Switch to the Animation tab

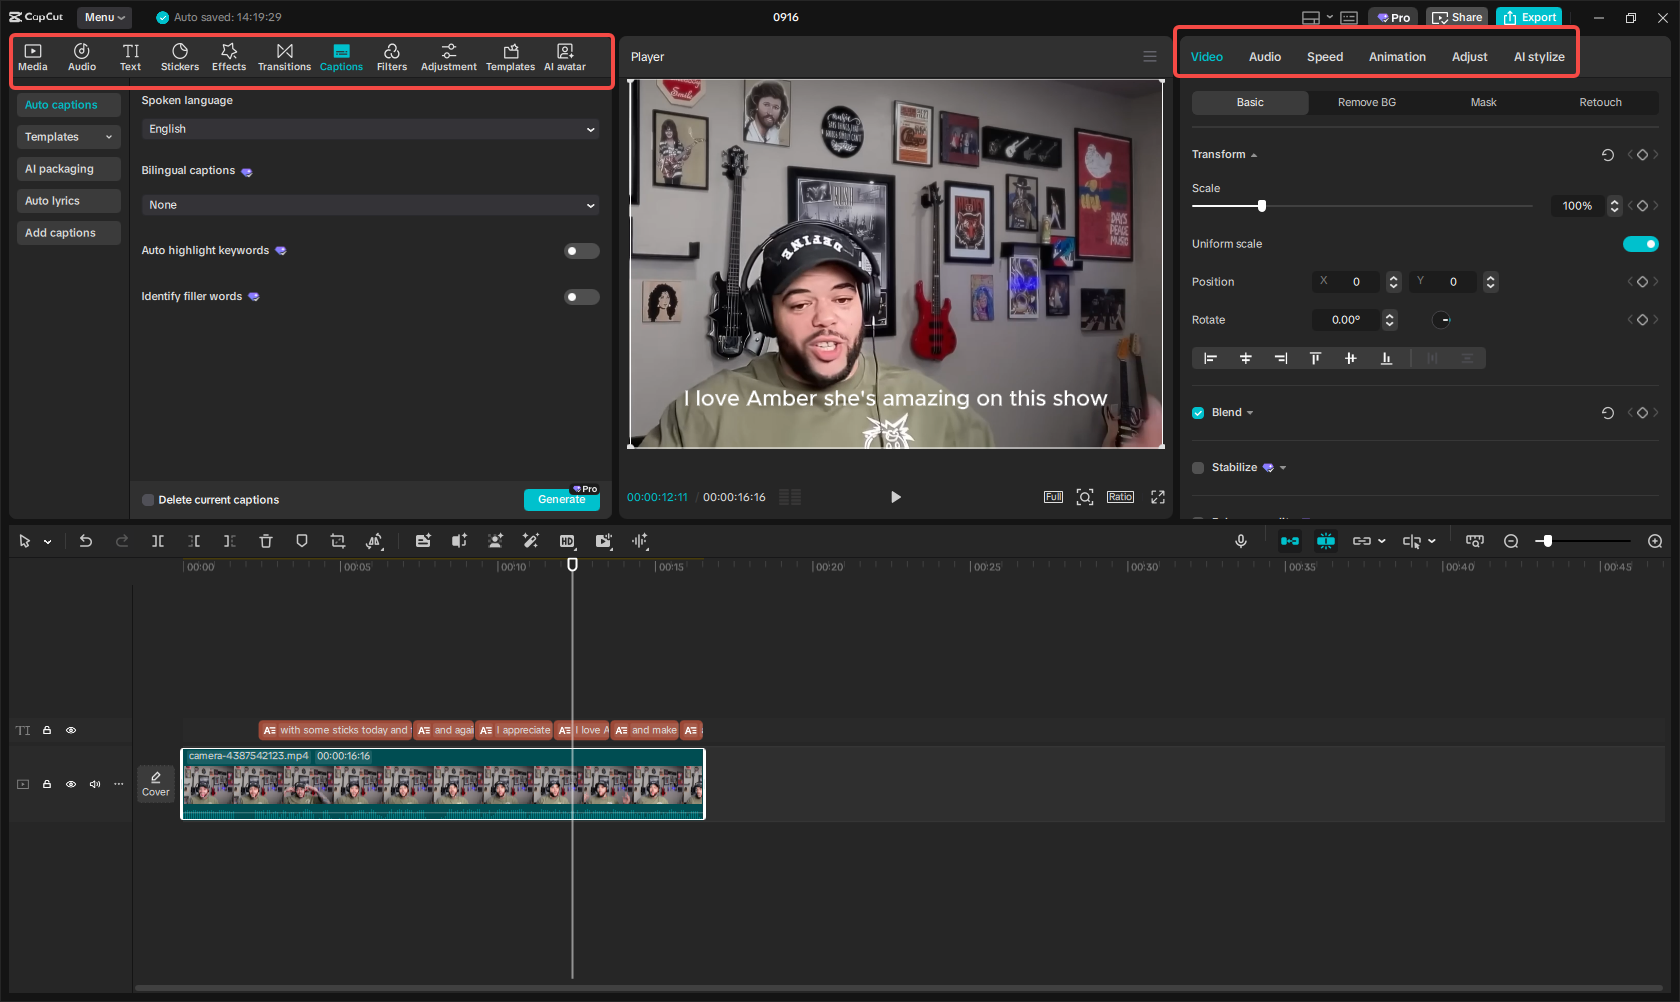coord(1397,57)
